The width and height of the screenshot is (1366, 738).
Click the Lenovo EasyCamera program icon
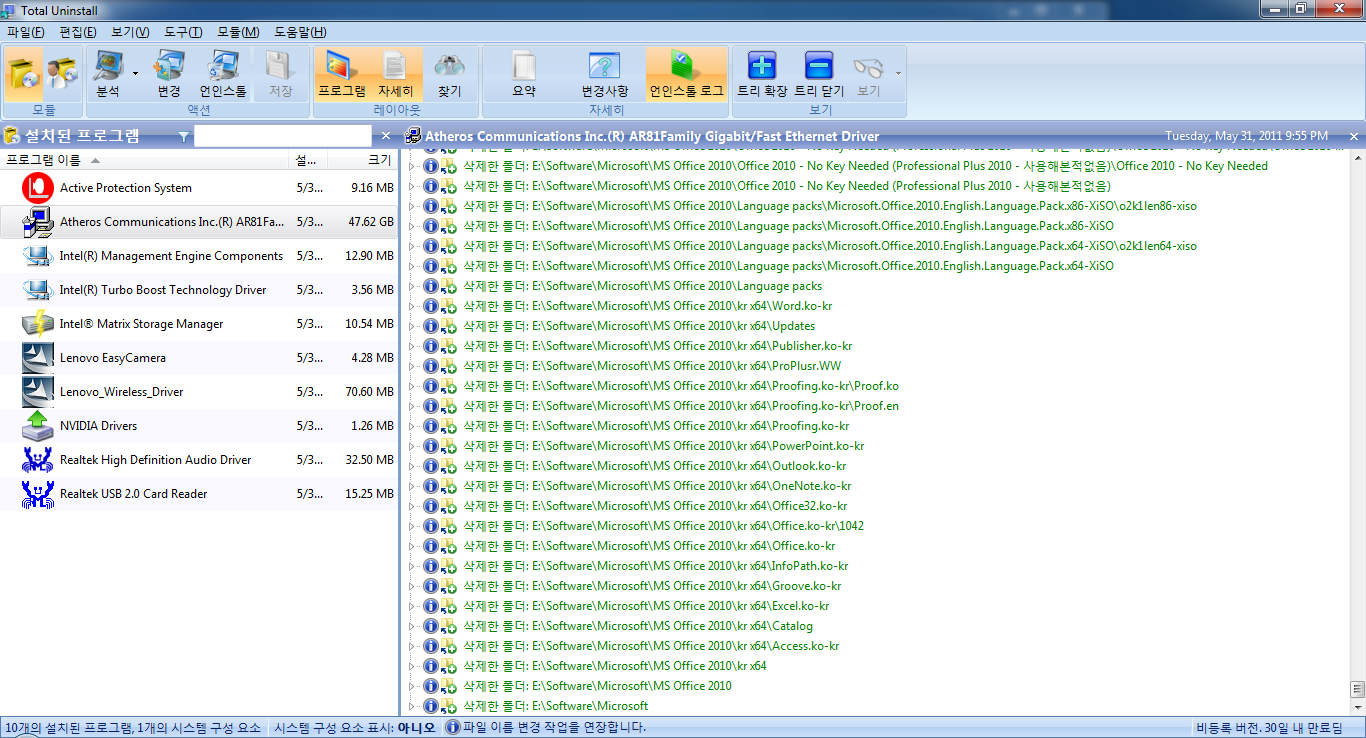pyautogui.click(x=38, y=358)
